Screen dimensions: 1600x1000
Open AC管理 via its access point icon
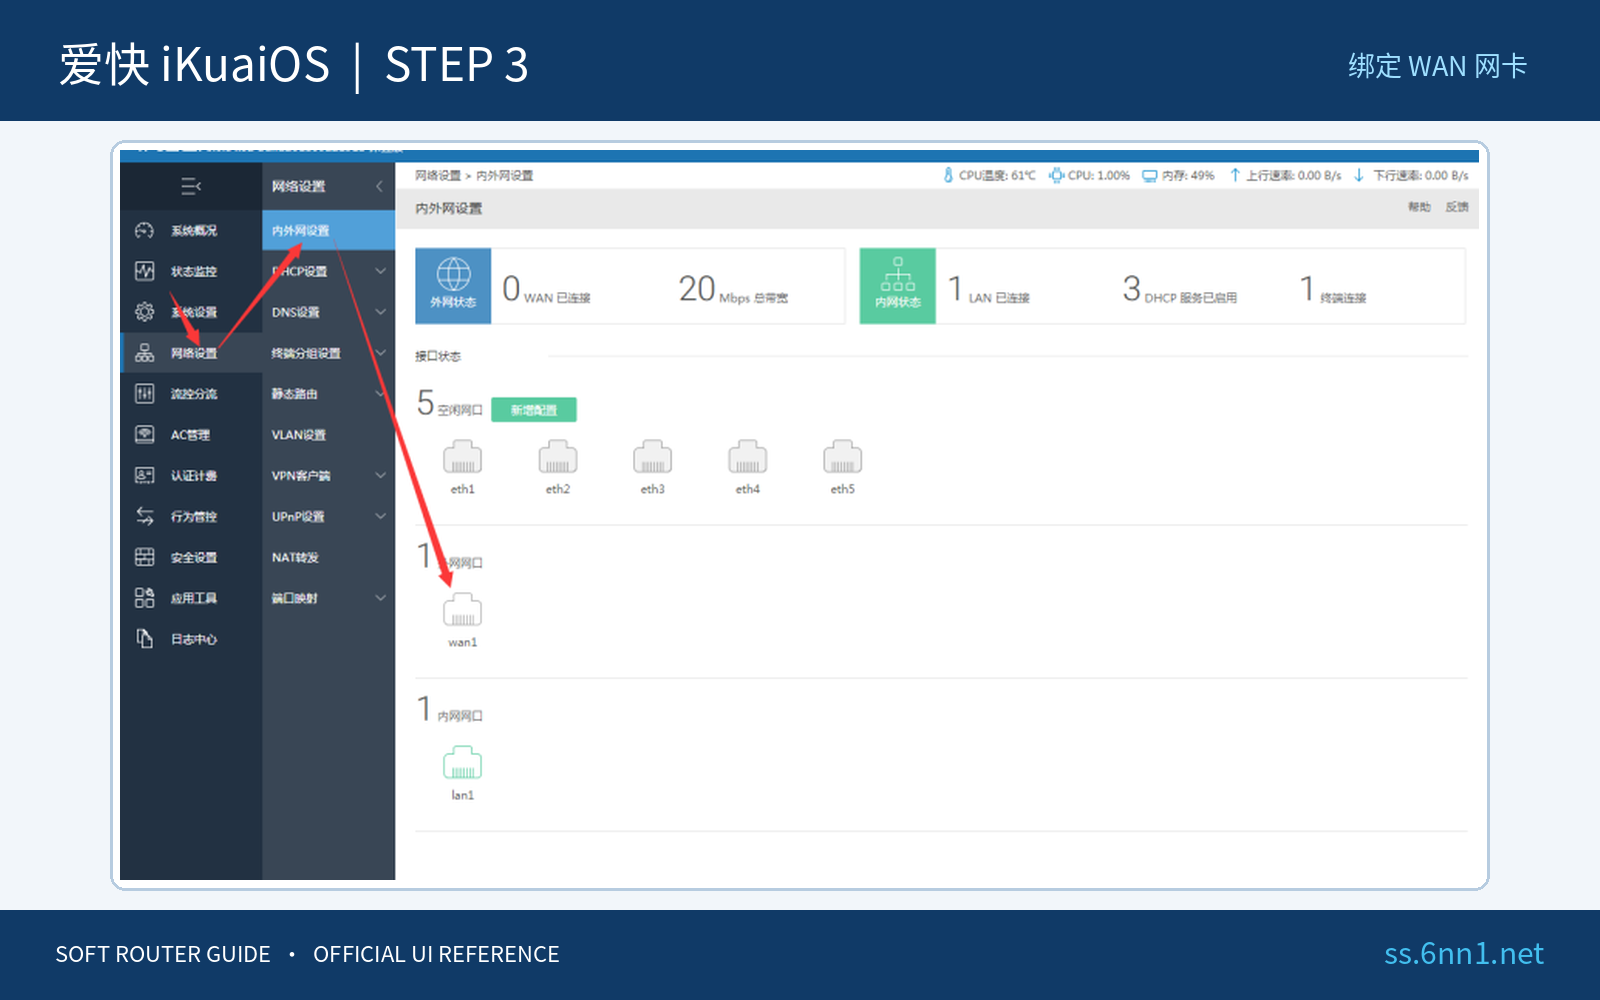pos(145,435)
